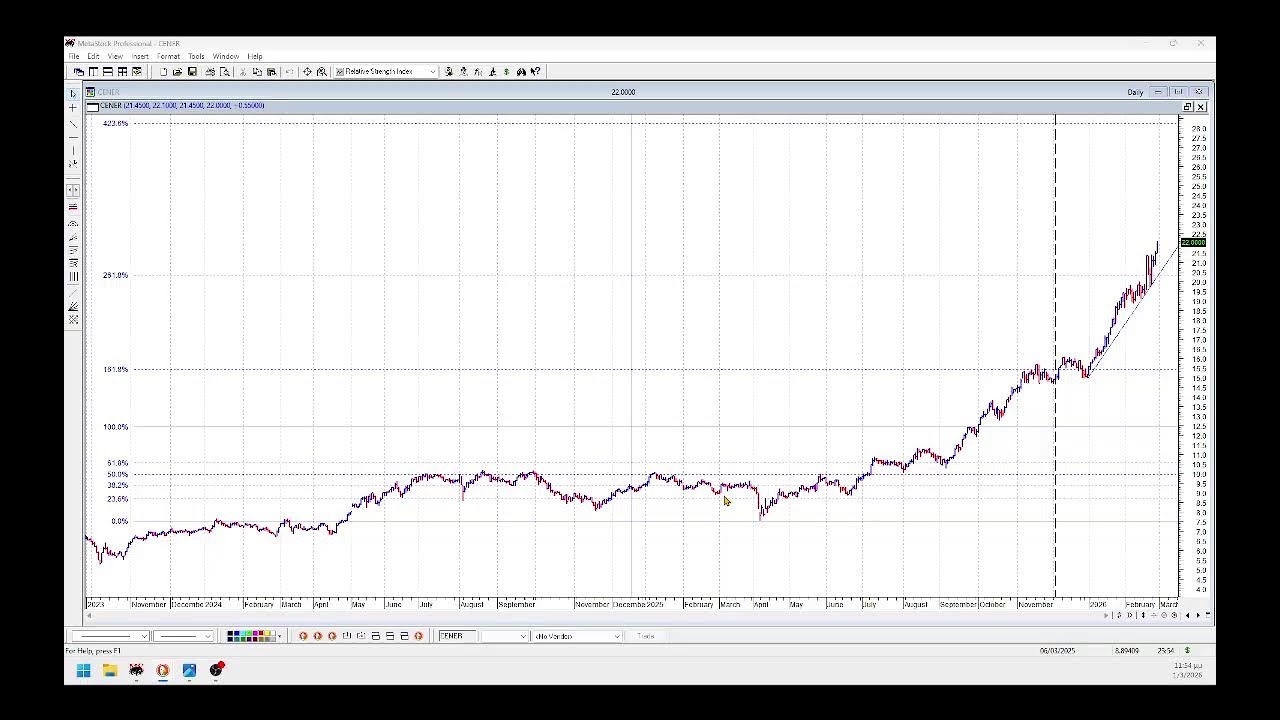1280x720 pixels.
Task: Open the Help menu
Action: 255,57
